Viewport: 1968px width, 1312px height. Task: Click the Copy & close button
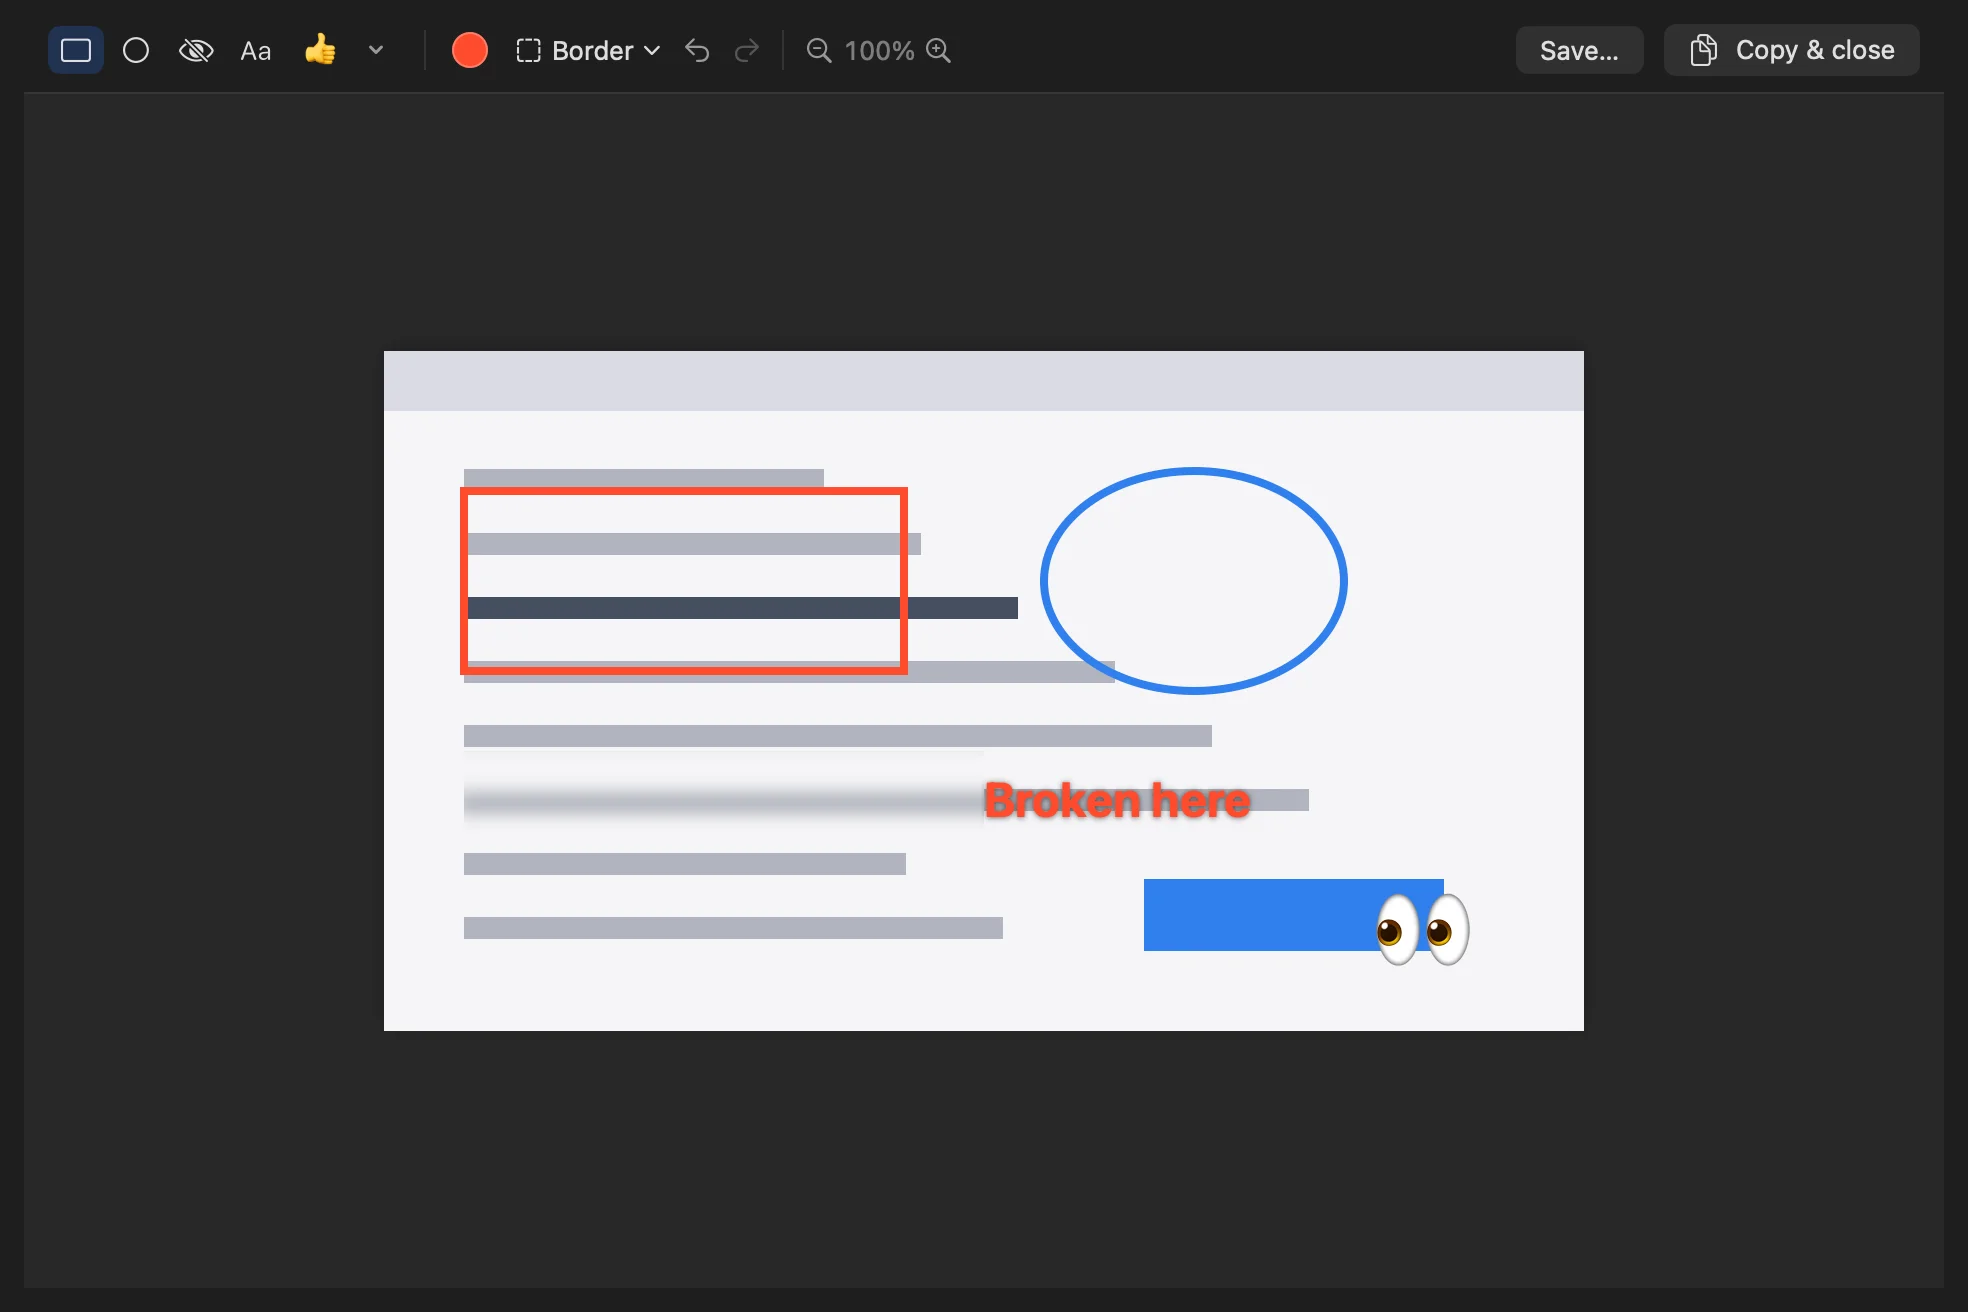coord(1791,50)
